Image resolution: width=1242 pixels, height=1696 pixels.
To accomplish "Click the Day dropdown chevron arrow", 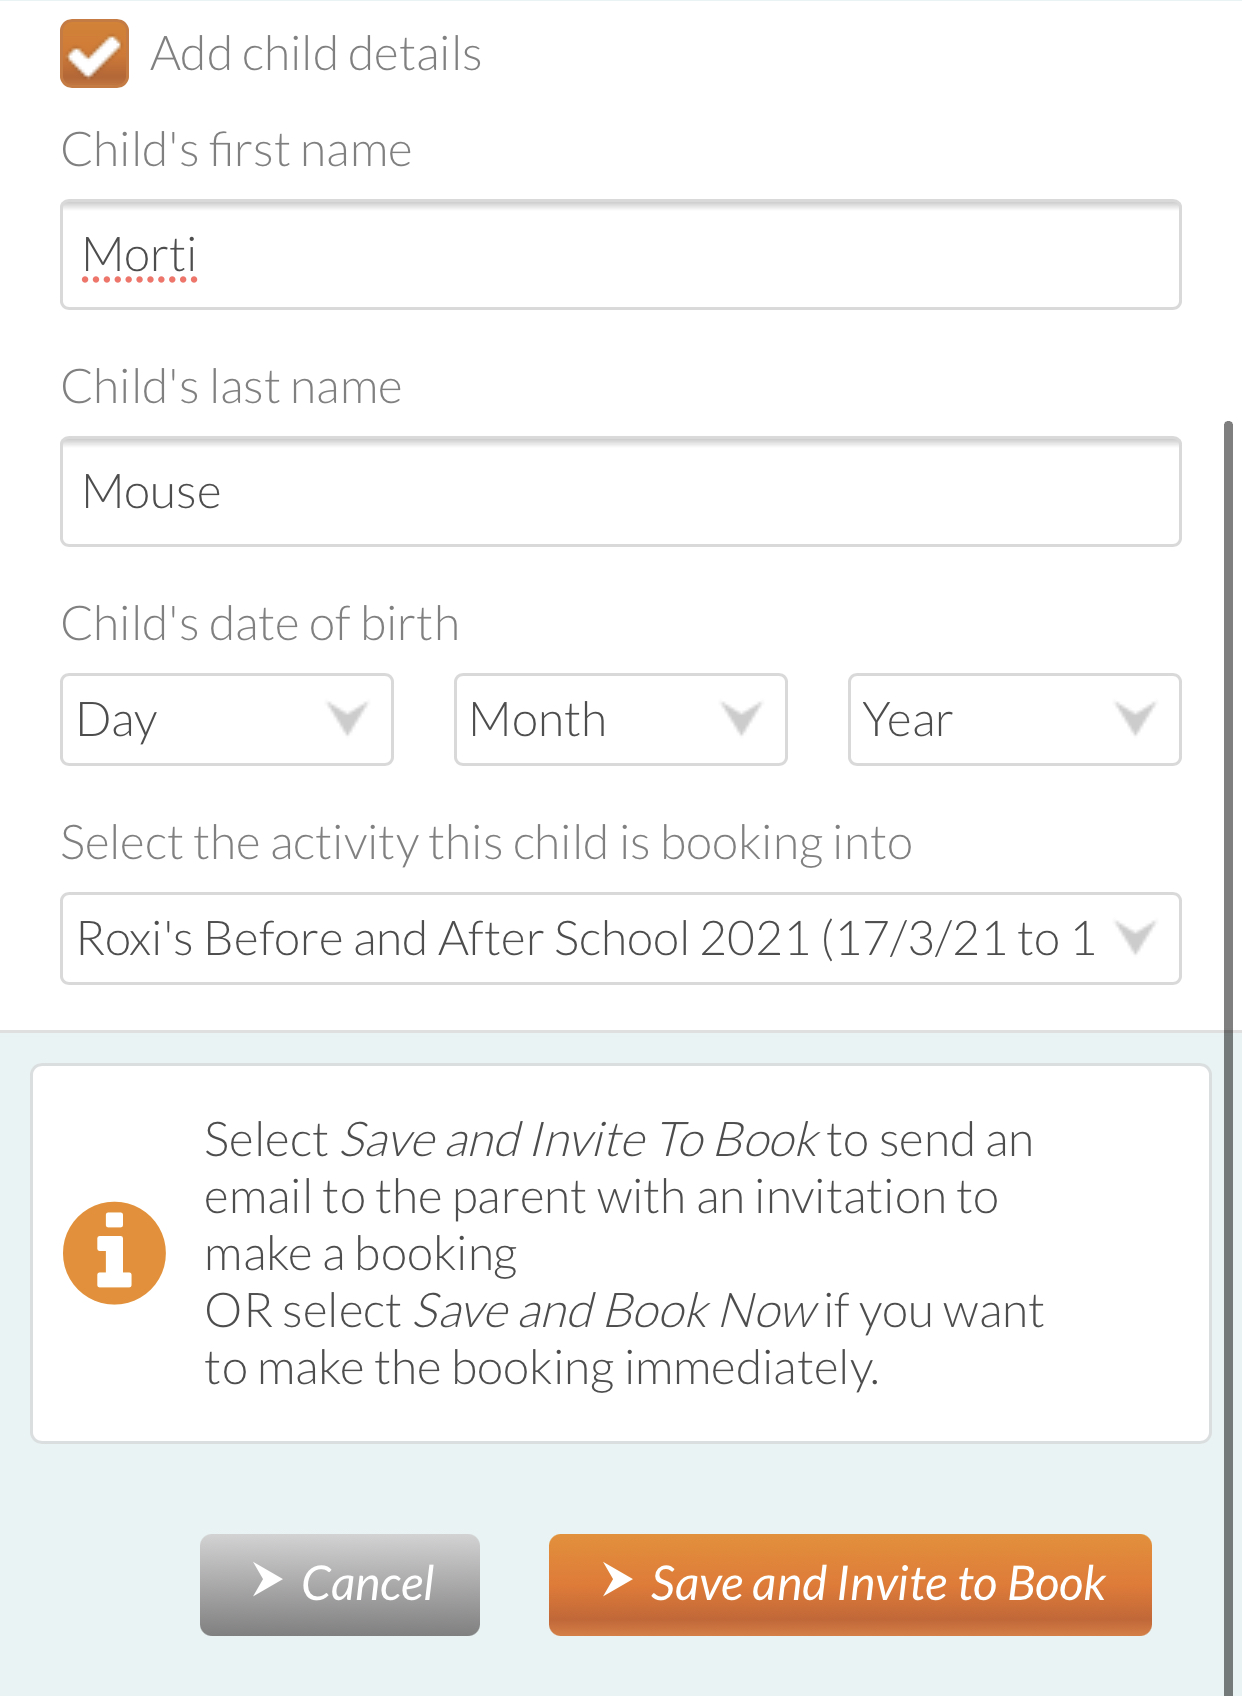I will 347,719.
